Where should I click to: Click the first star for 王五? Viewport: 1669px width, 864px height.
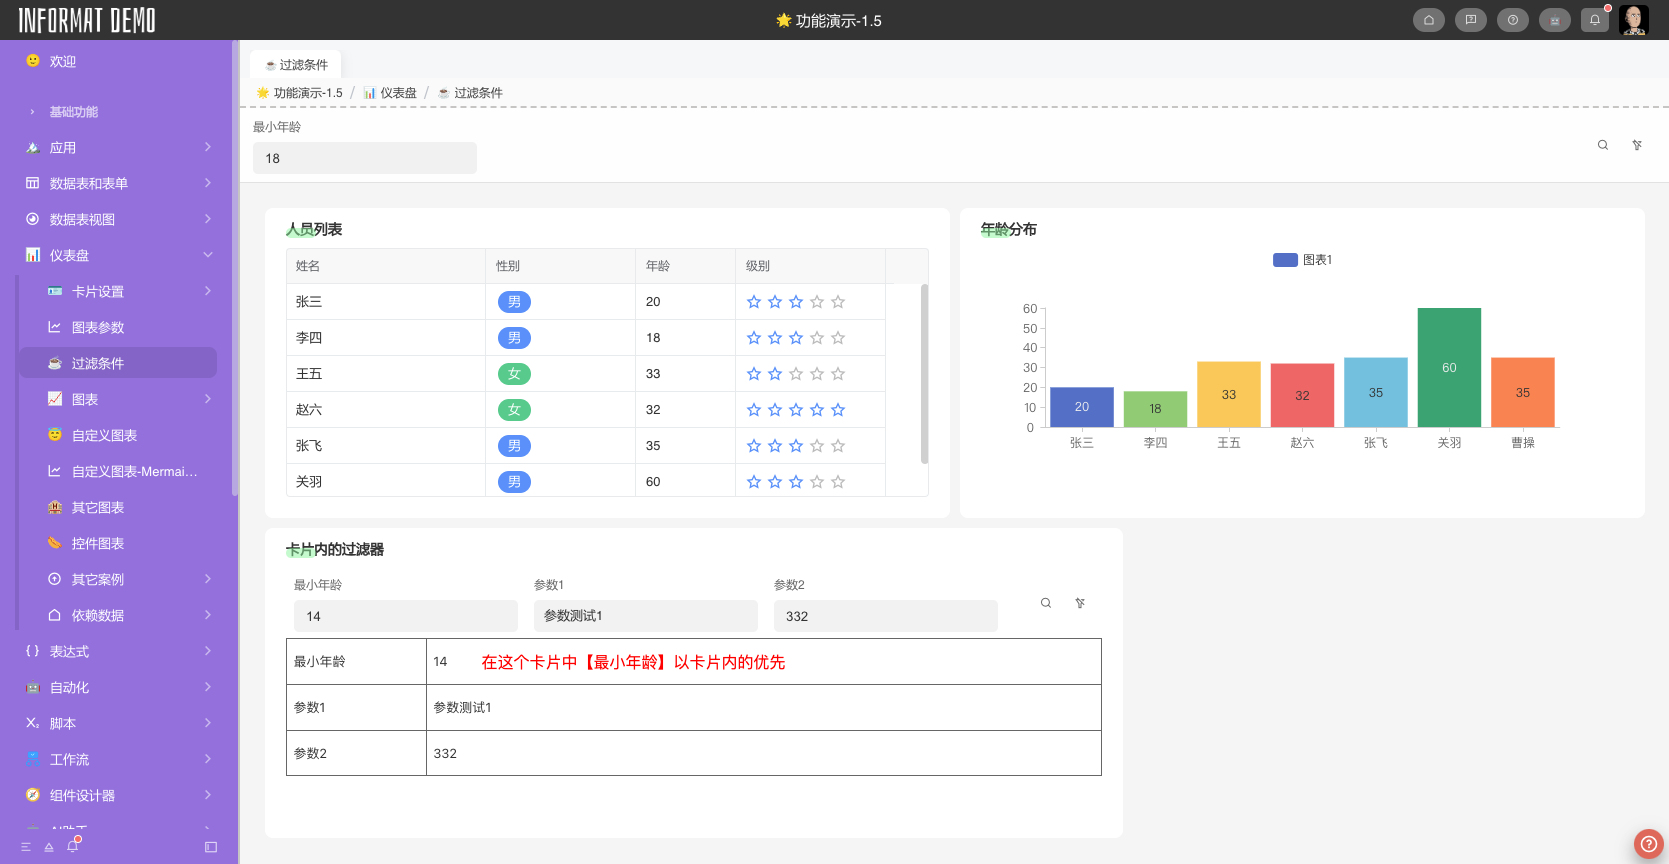[x=754, y=374]
